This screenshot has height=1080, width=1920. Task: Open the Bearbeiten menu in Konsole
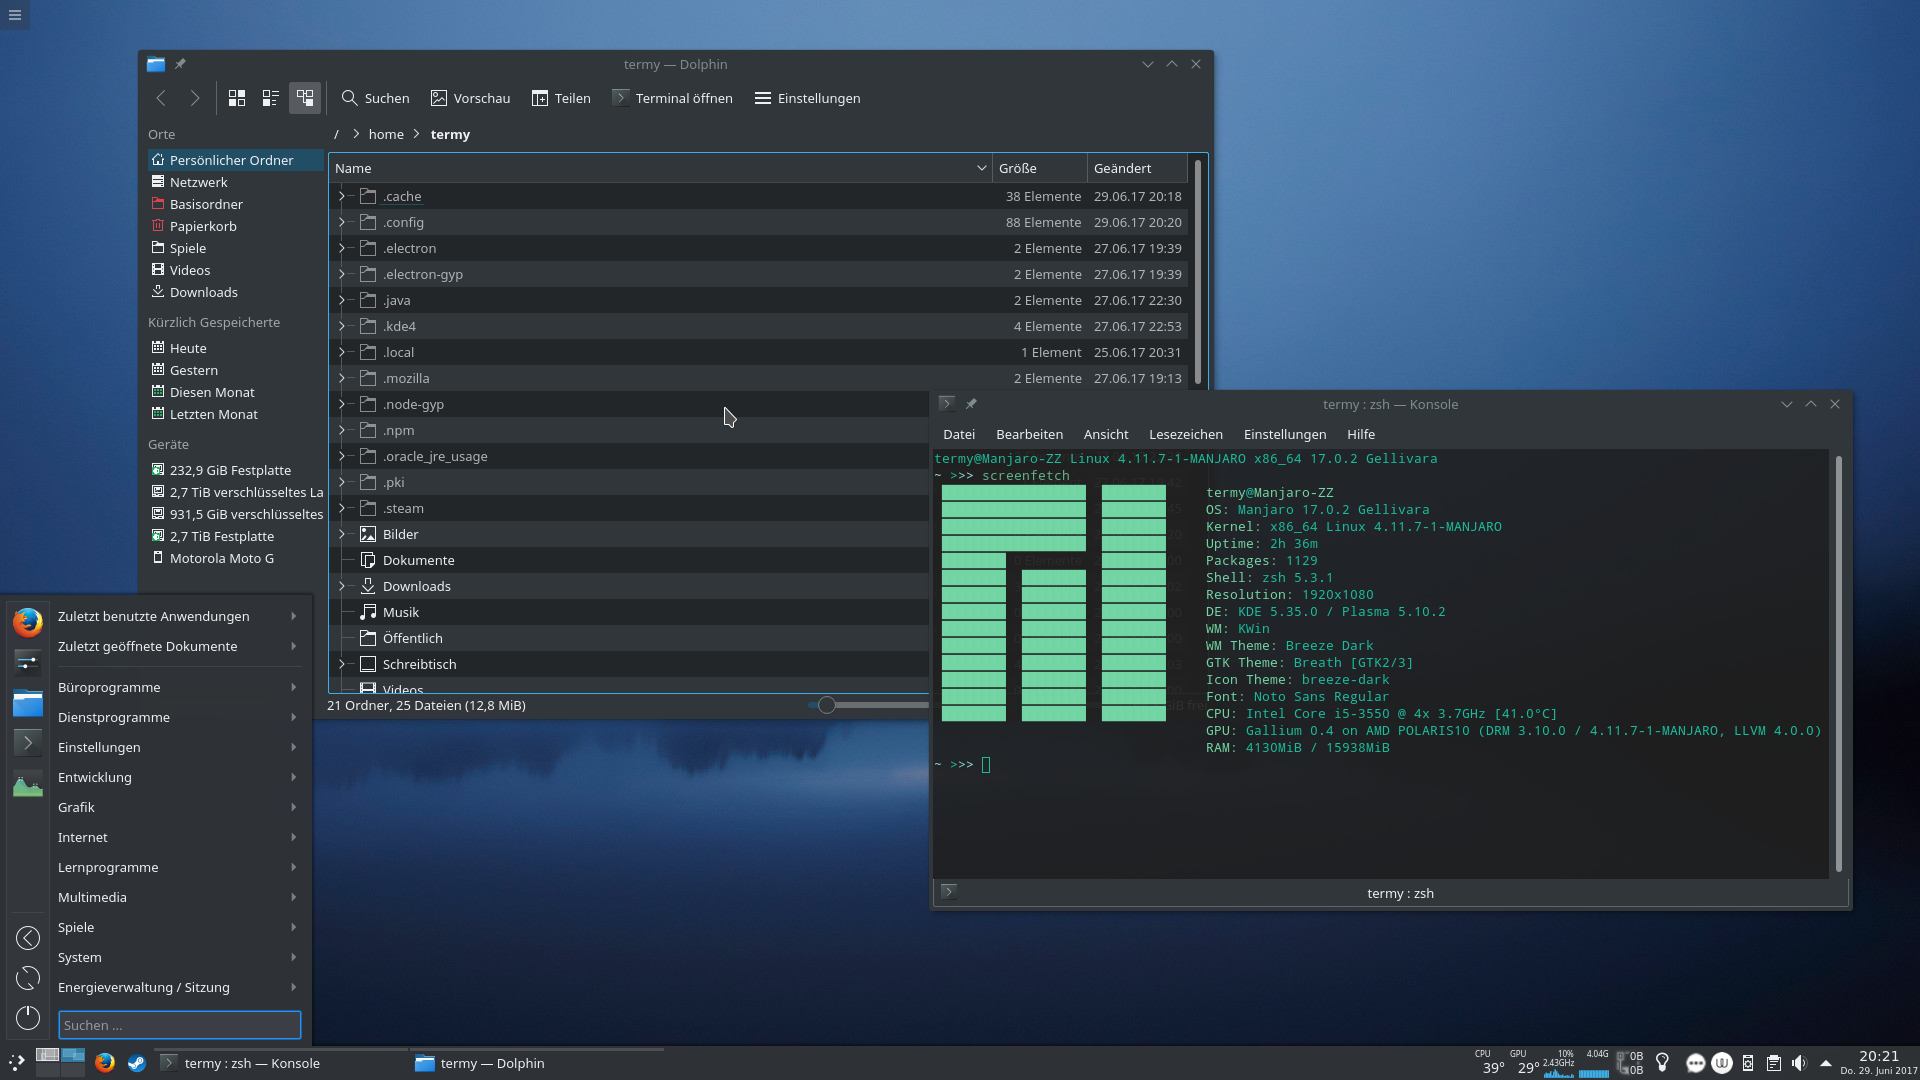pyautogui.click(x=1029, y=434)
